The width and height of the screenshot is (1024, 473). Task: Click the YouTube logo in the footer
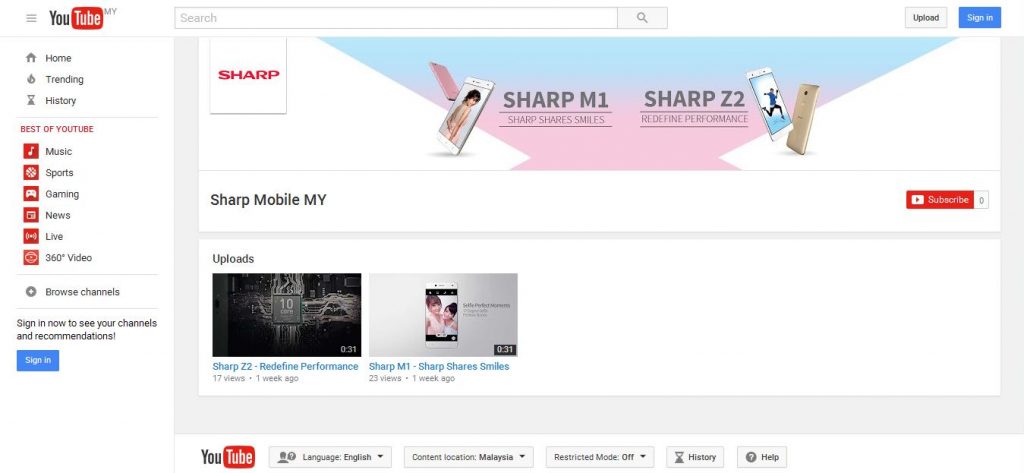227,457
